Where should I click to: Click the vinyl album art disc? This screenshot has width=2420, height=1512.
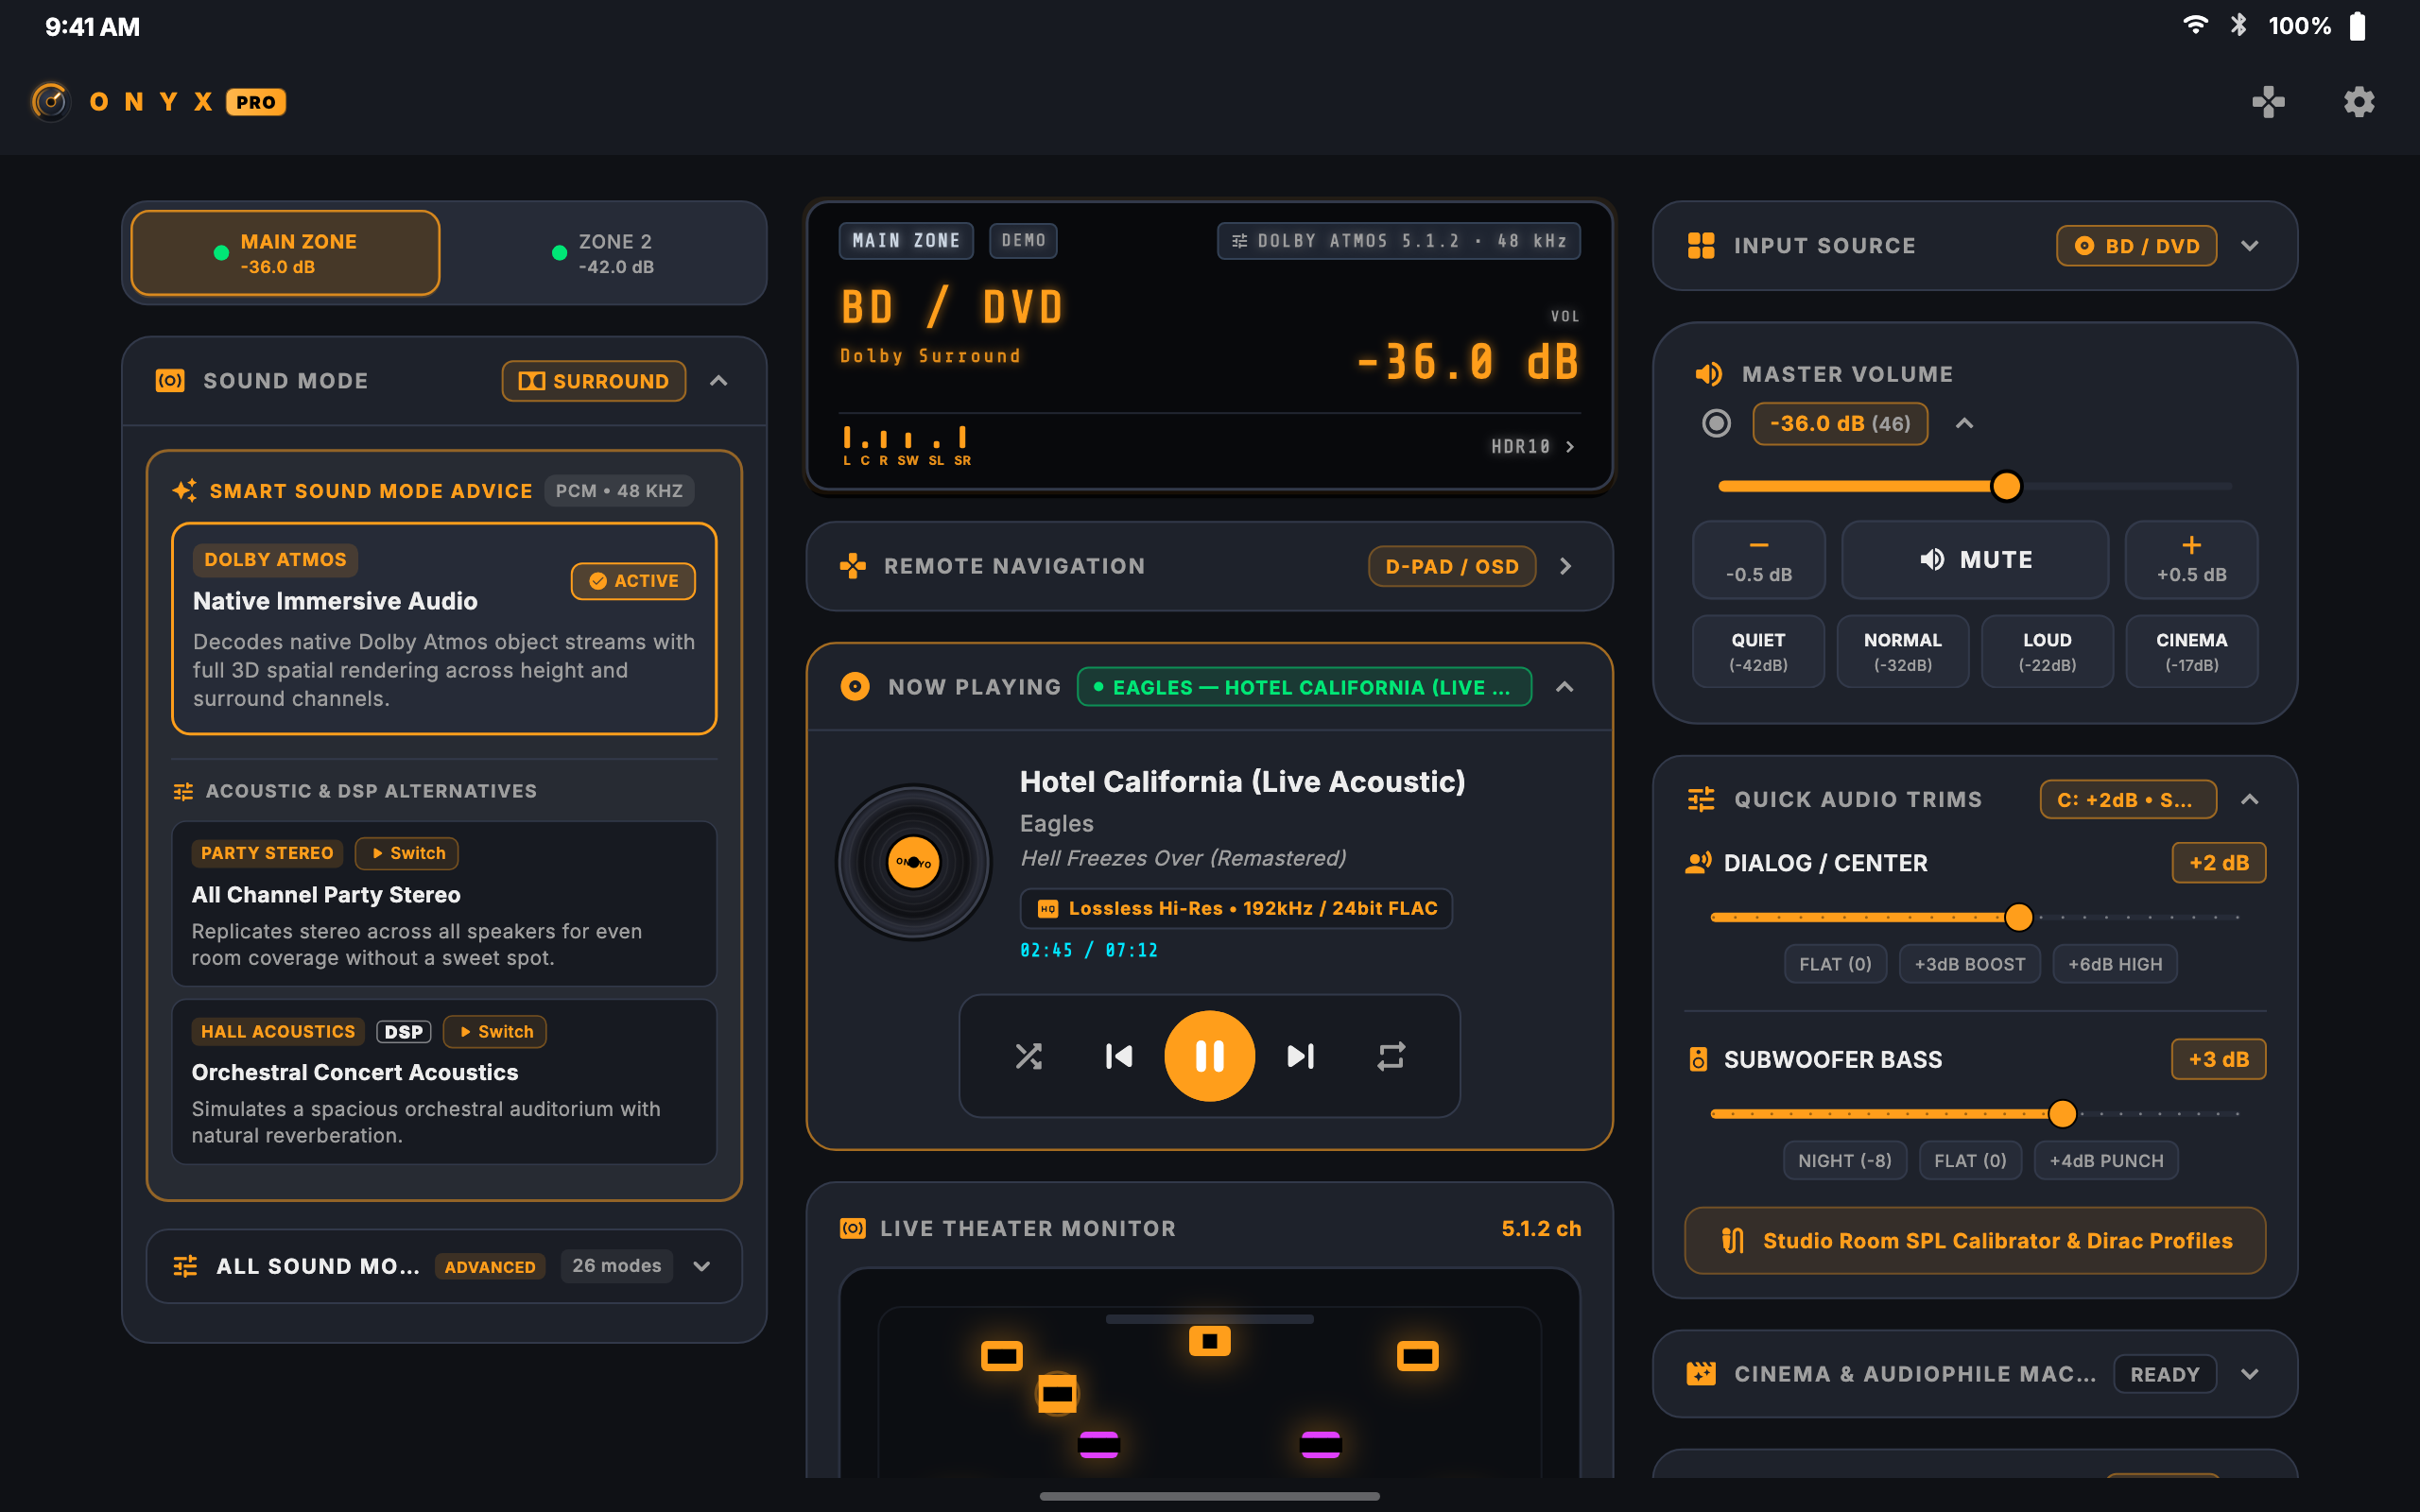click(913, 862)
